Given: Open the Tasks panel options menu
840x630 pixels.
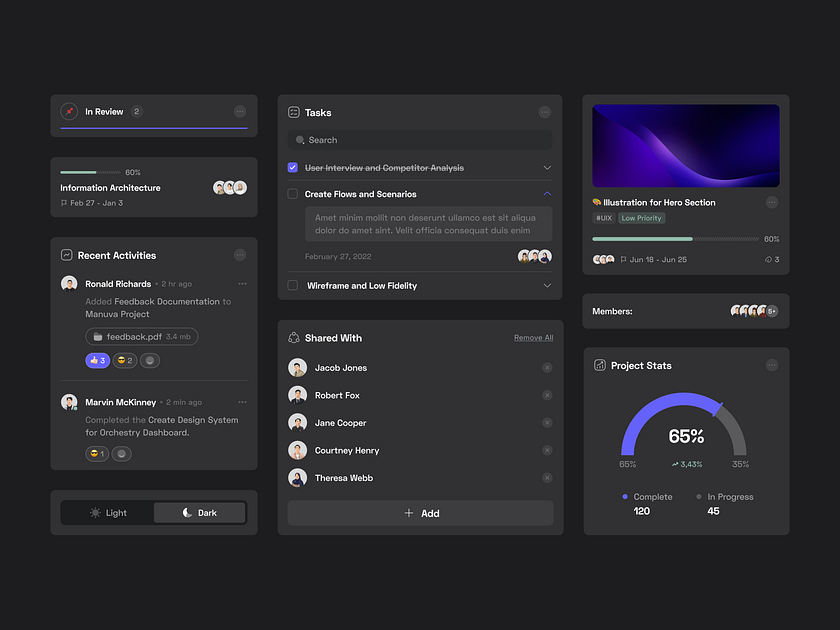Looking at the screenshot, I should tap(545, 112).
